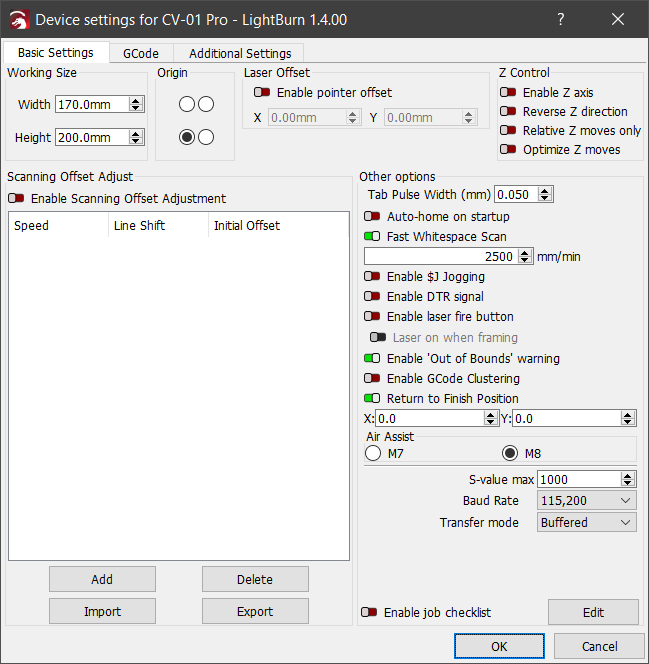This screenshot has width=649, height=664.
Task: Open the Baud Rate dropdown
Action: [x=586, y=500]
